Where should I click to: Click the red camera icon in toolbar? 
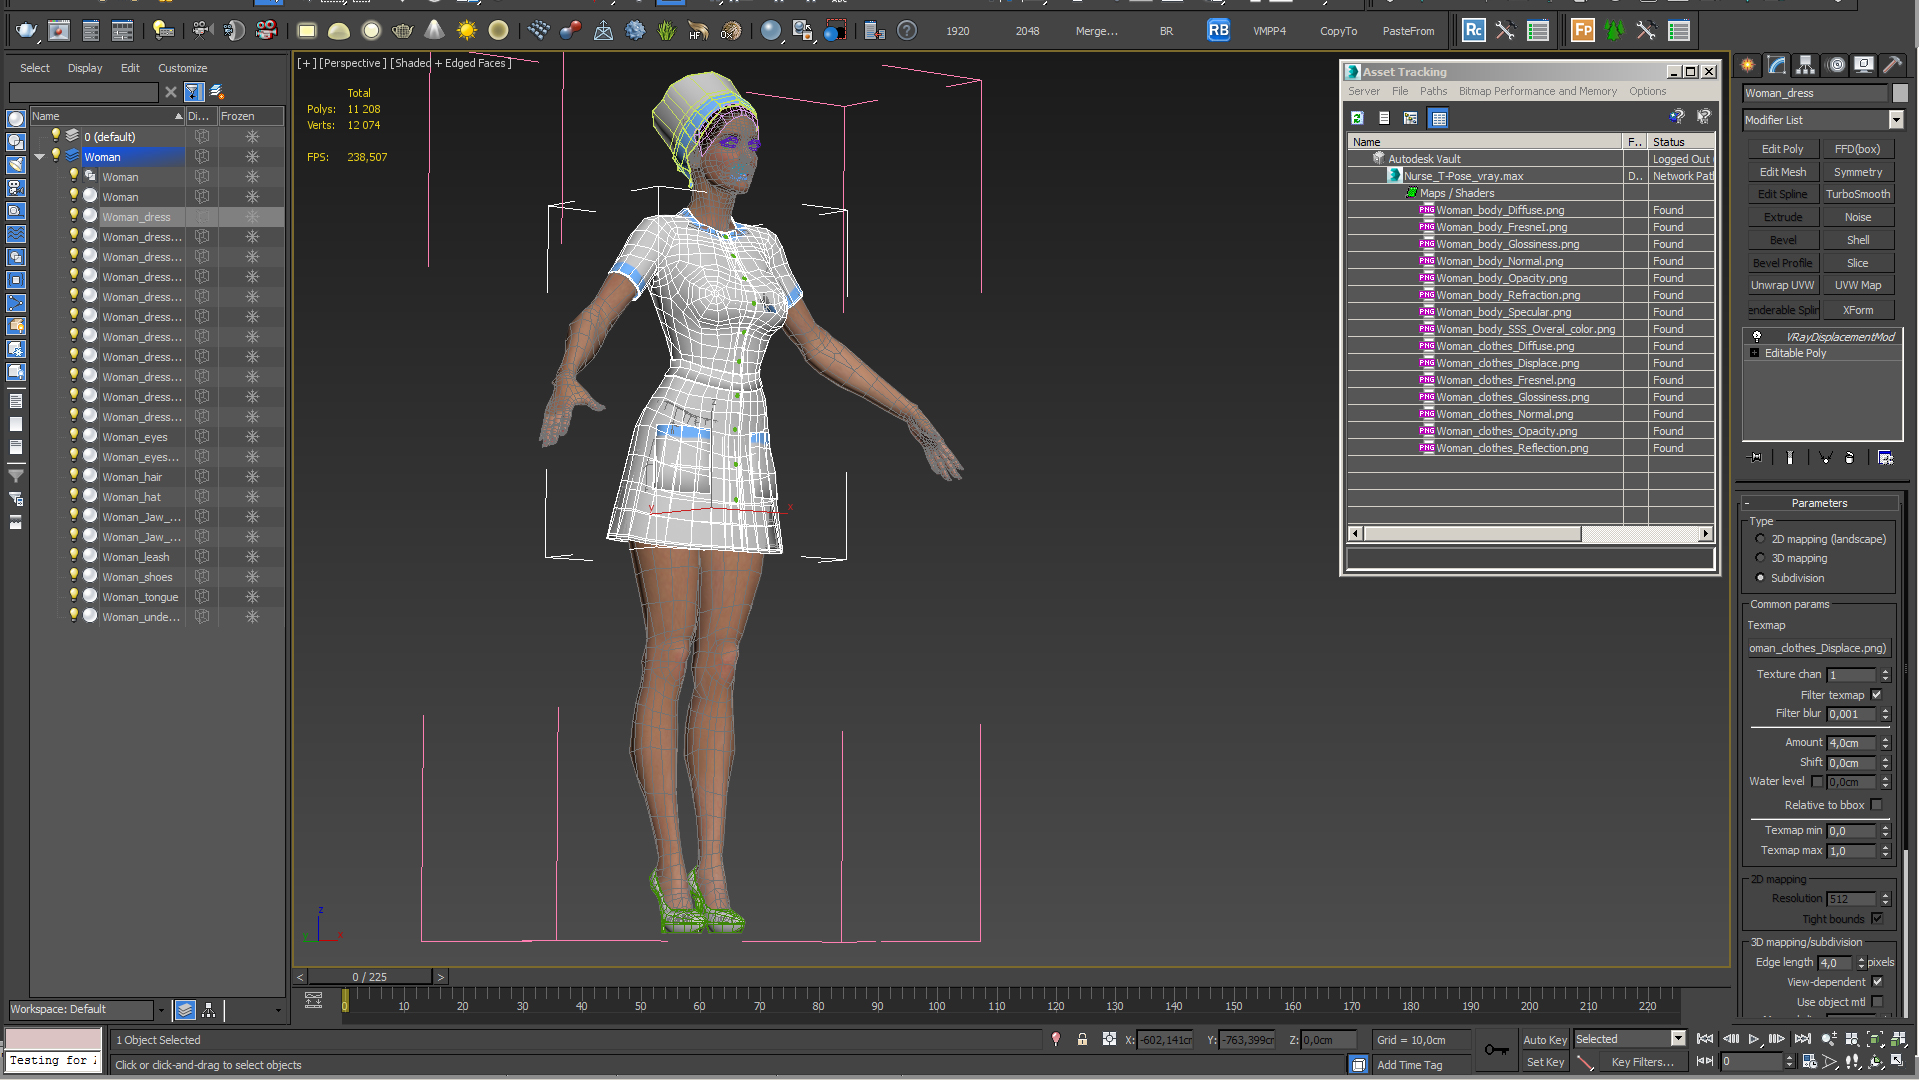pyautogui.click(x=267, y=31)
